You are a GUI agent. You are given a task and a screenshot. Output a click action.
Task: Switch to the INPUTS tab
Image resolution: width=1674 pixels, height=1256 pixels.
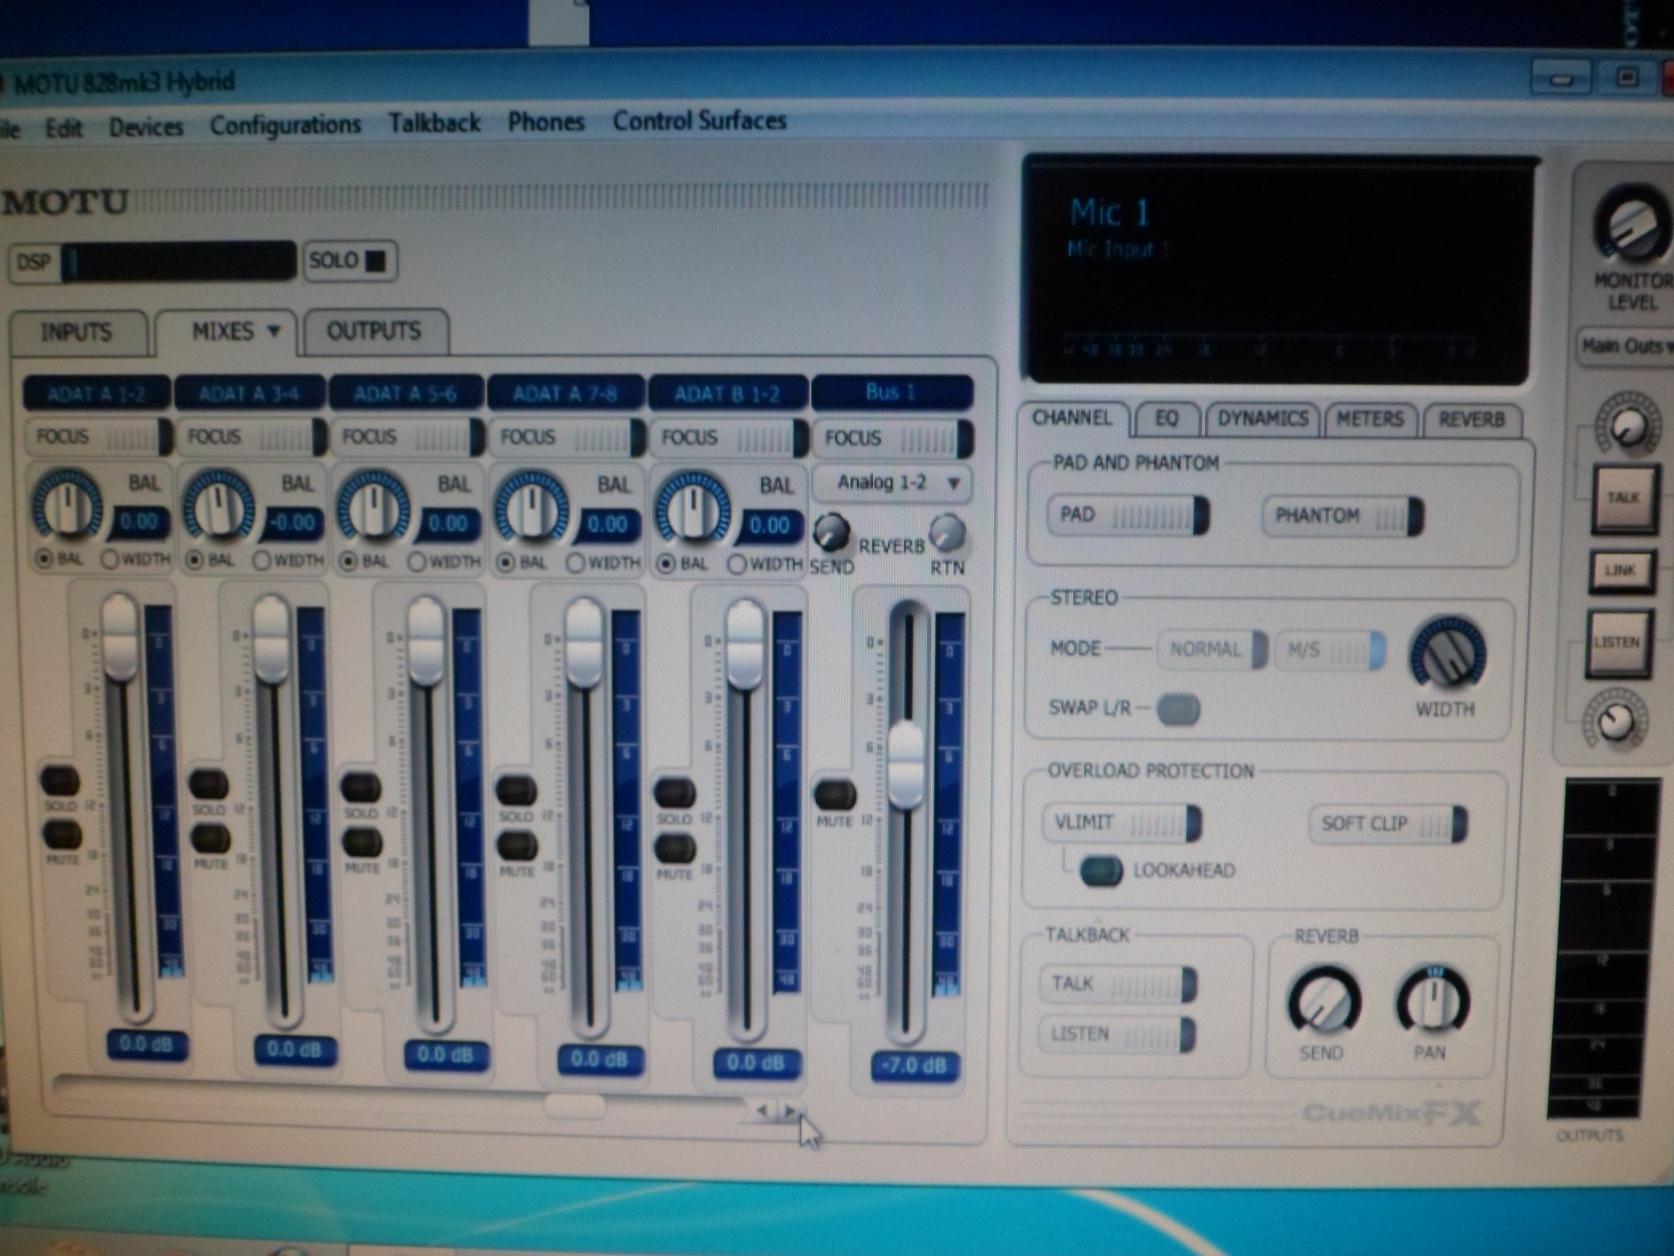[x=76, y=332]
